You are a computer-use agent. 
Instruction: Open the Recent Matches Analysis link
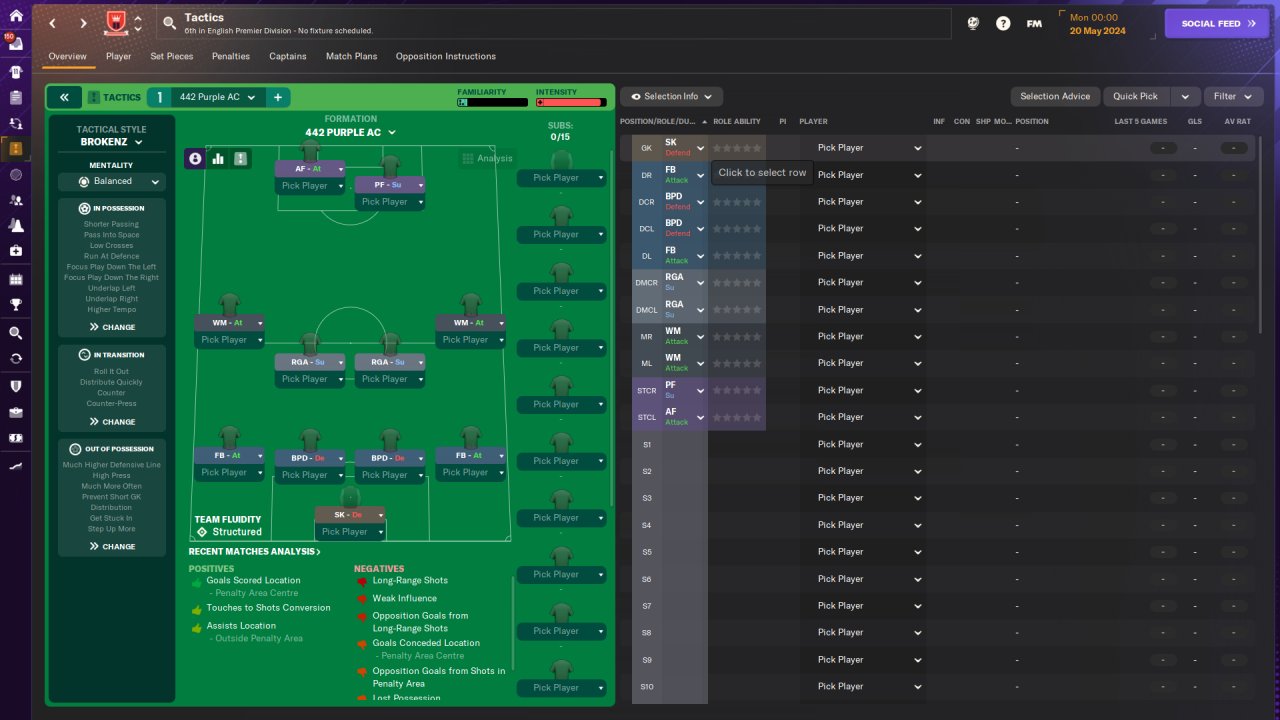(254, 551)
